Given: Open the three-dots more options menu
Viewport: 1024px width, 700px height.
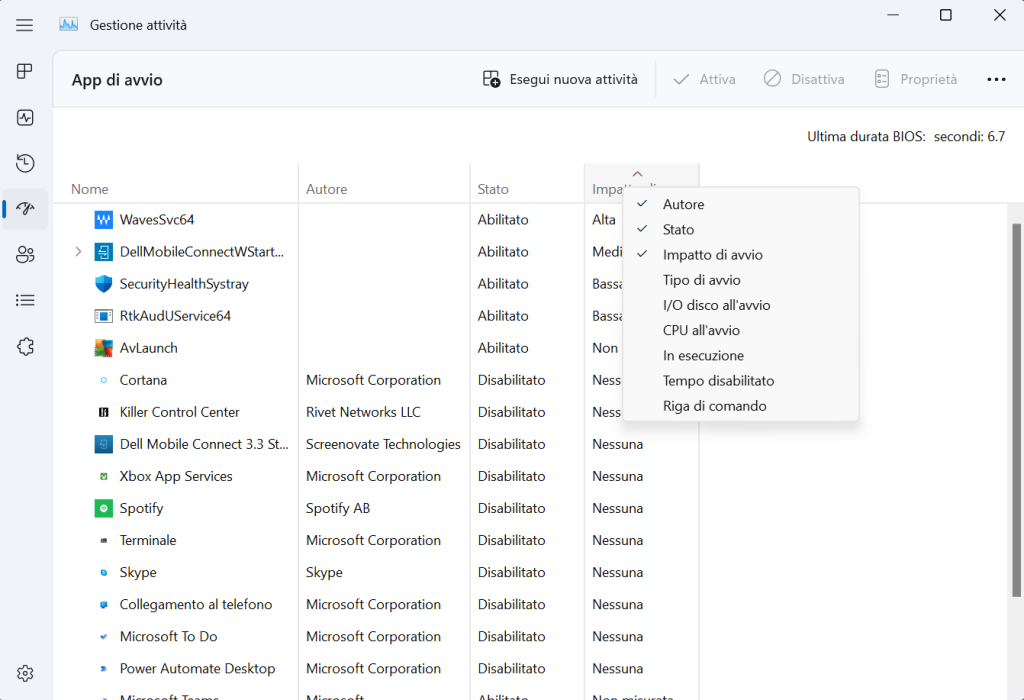Looking at the screenshot, I should click(x=996, y=80).
